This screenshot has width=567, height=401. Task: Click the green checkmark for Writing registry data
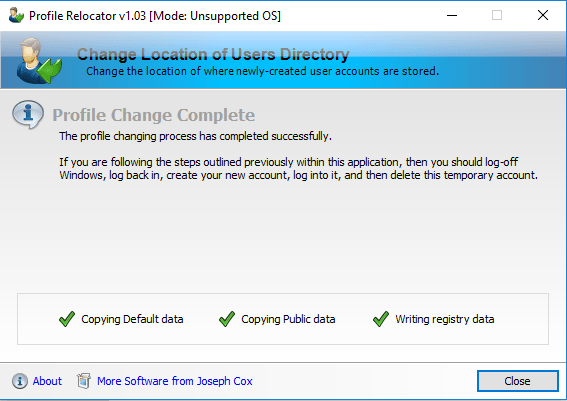pyautogui.click(x=381, y=319)
